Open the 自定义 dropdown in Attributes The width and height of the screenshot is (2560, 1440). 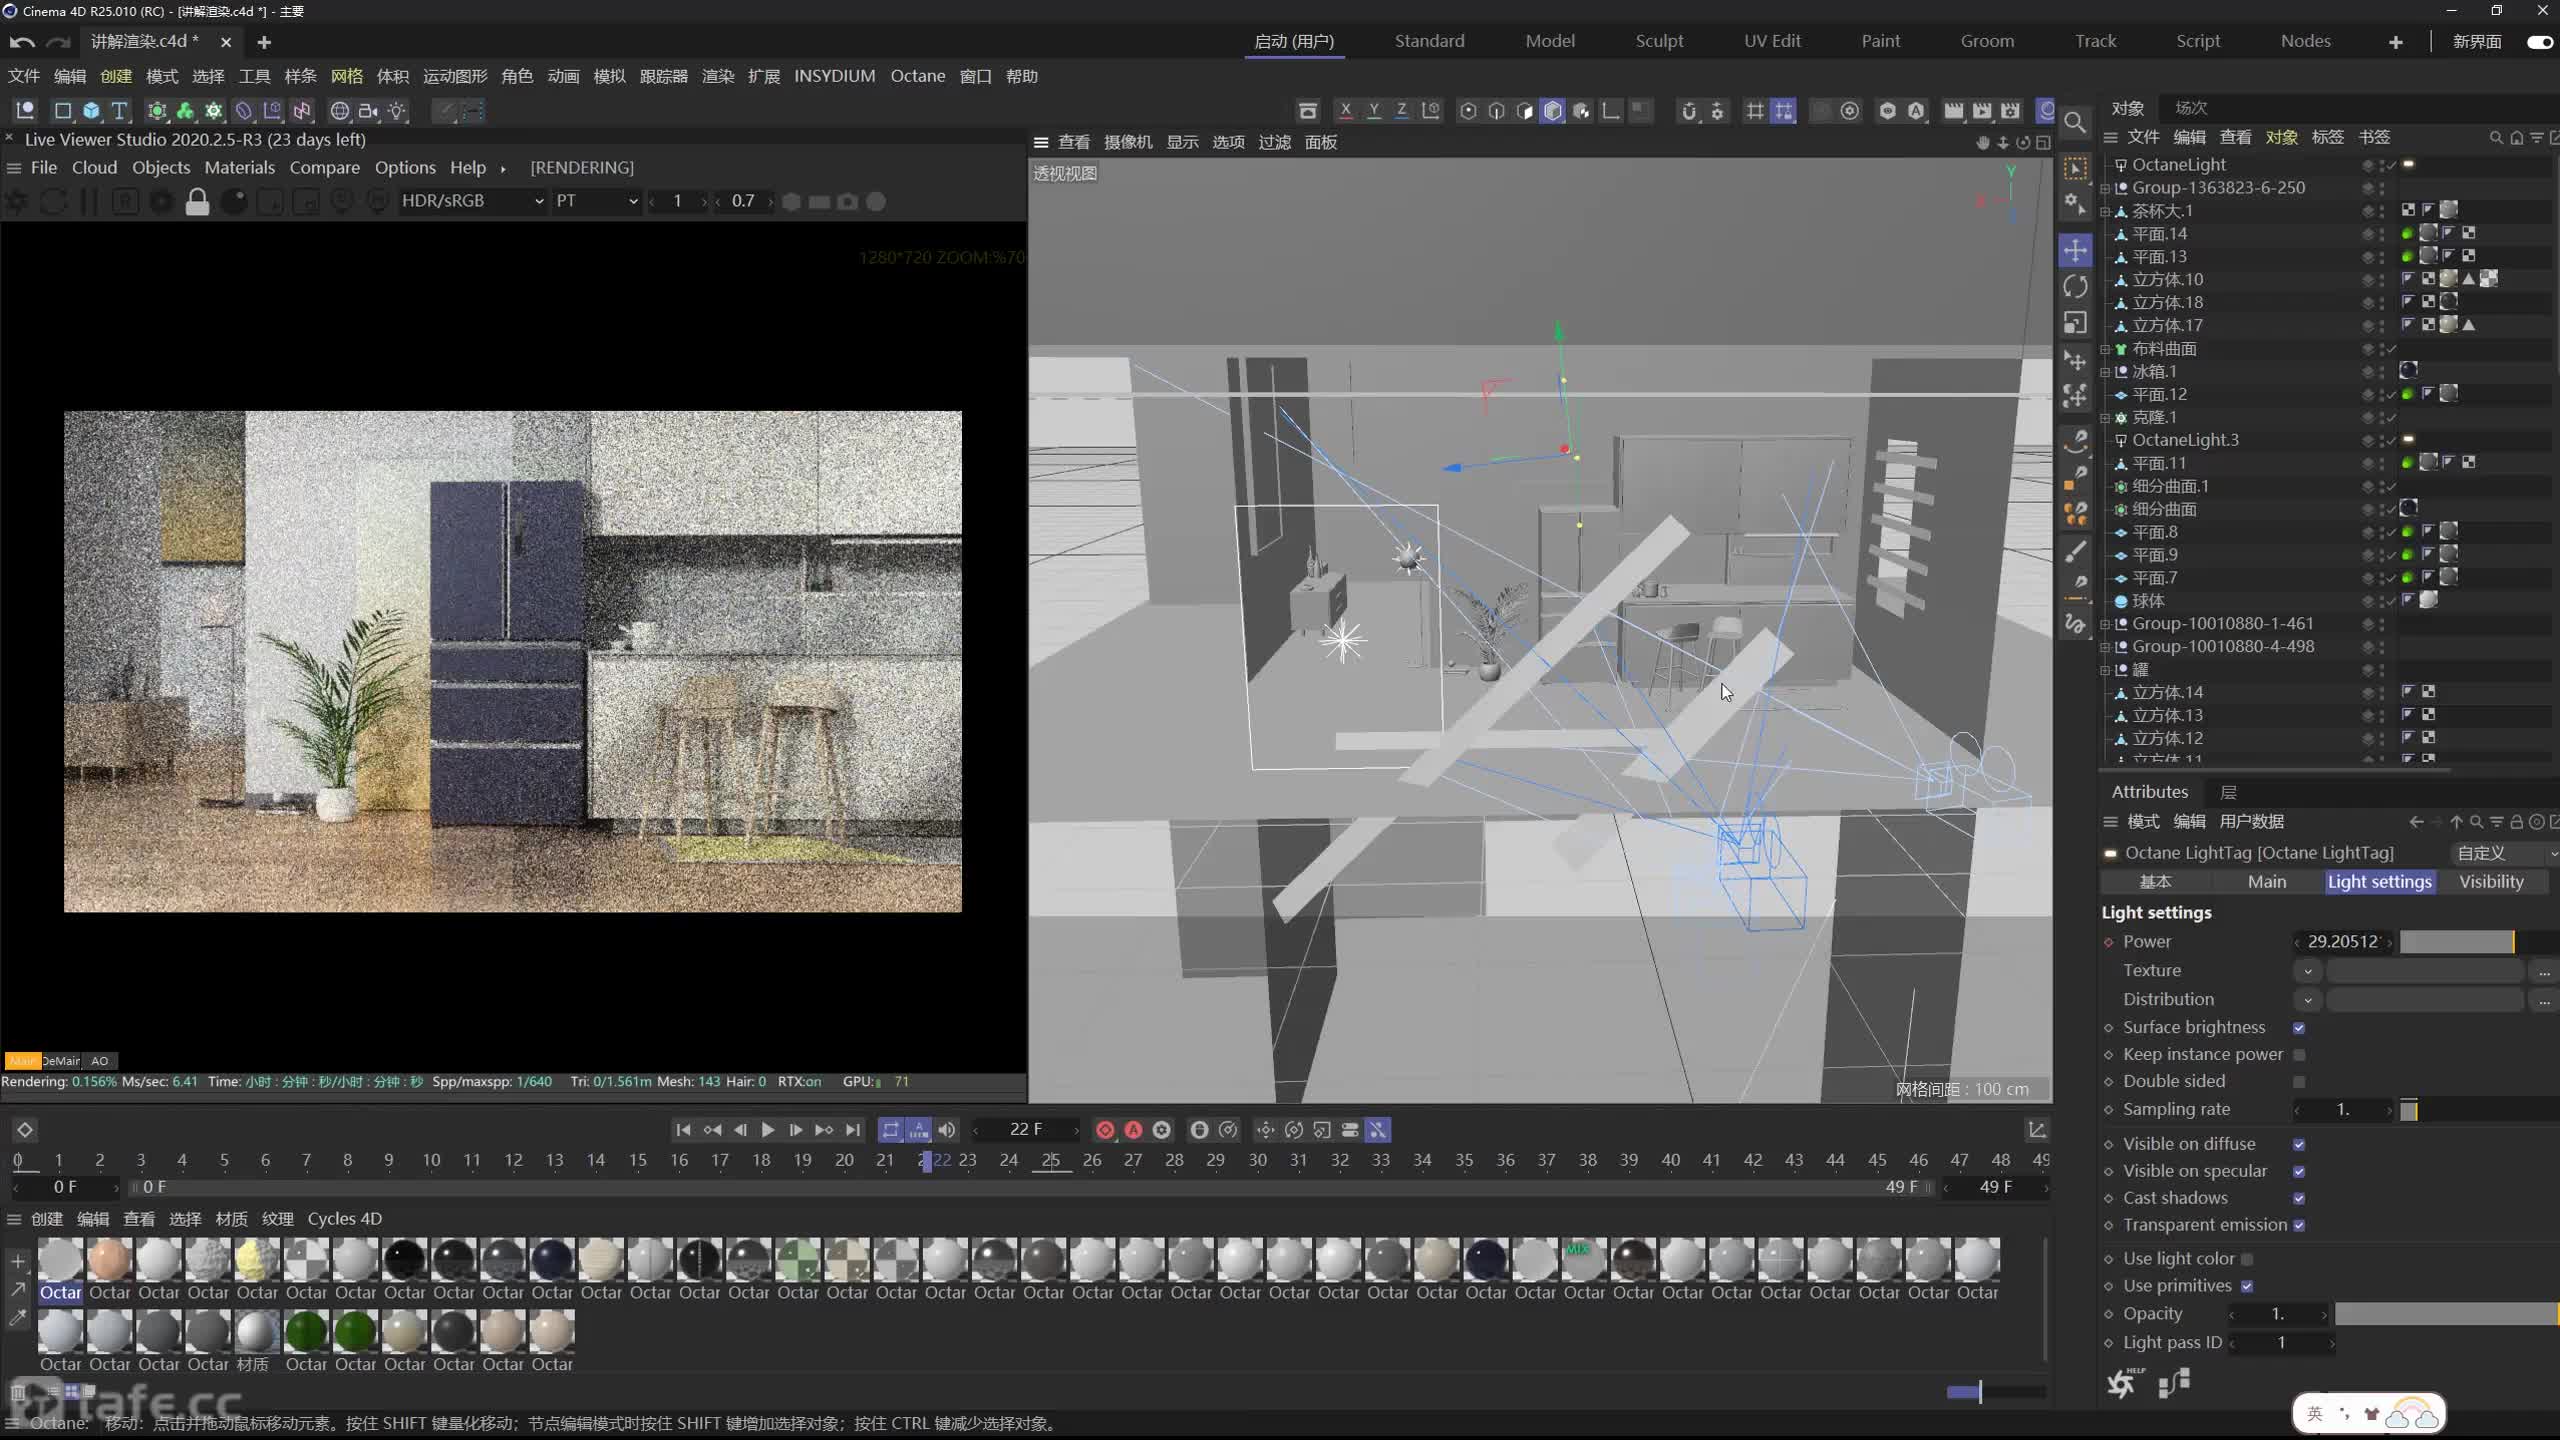click(x=2505, y=853)
